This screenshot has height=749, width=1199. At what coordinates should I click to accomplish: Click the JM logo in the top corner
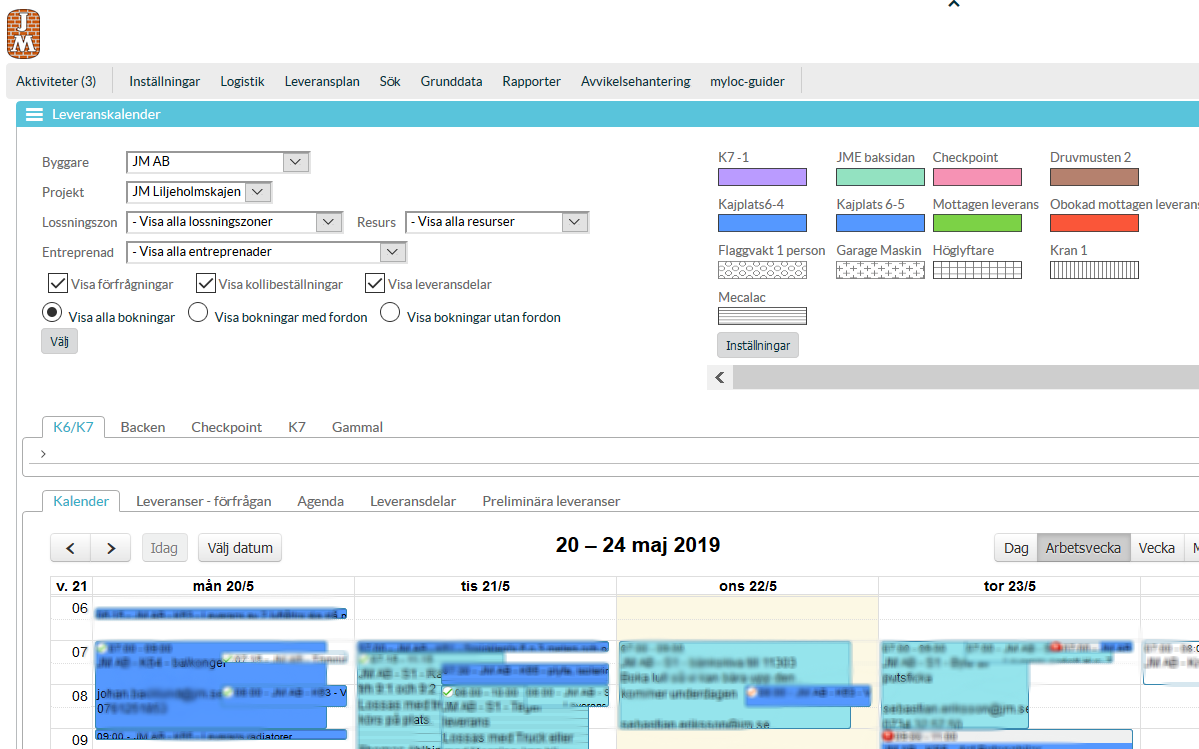pos(24,33)
